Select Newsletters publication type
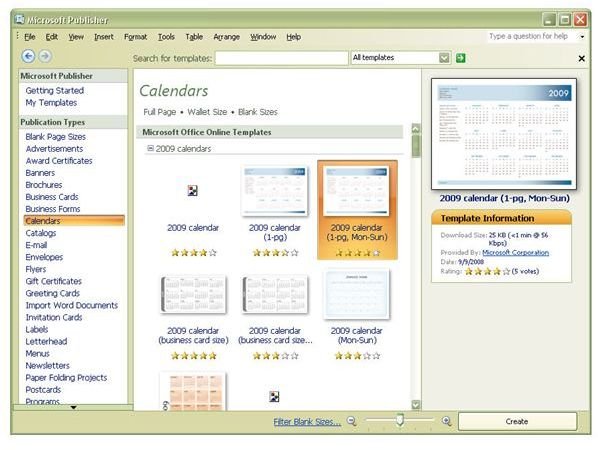 47,365
